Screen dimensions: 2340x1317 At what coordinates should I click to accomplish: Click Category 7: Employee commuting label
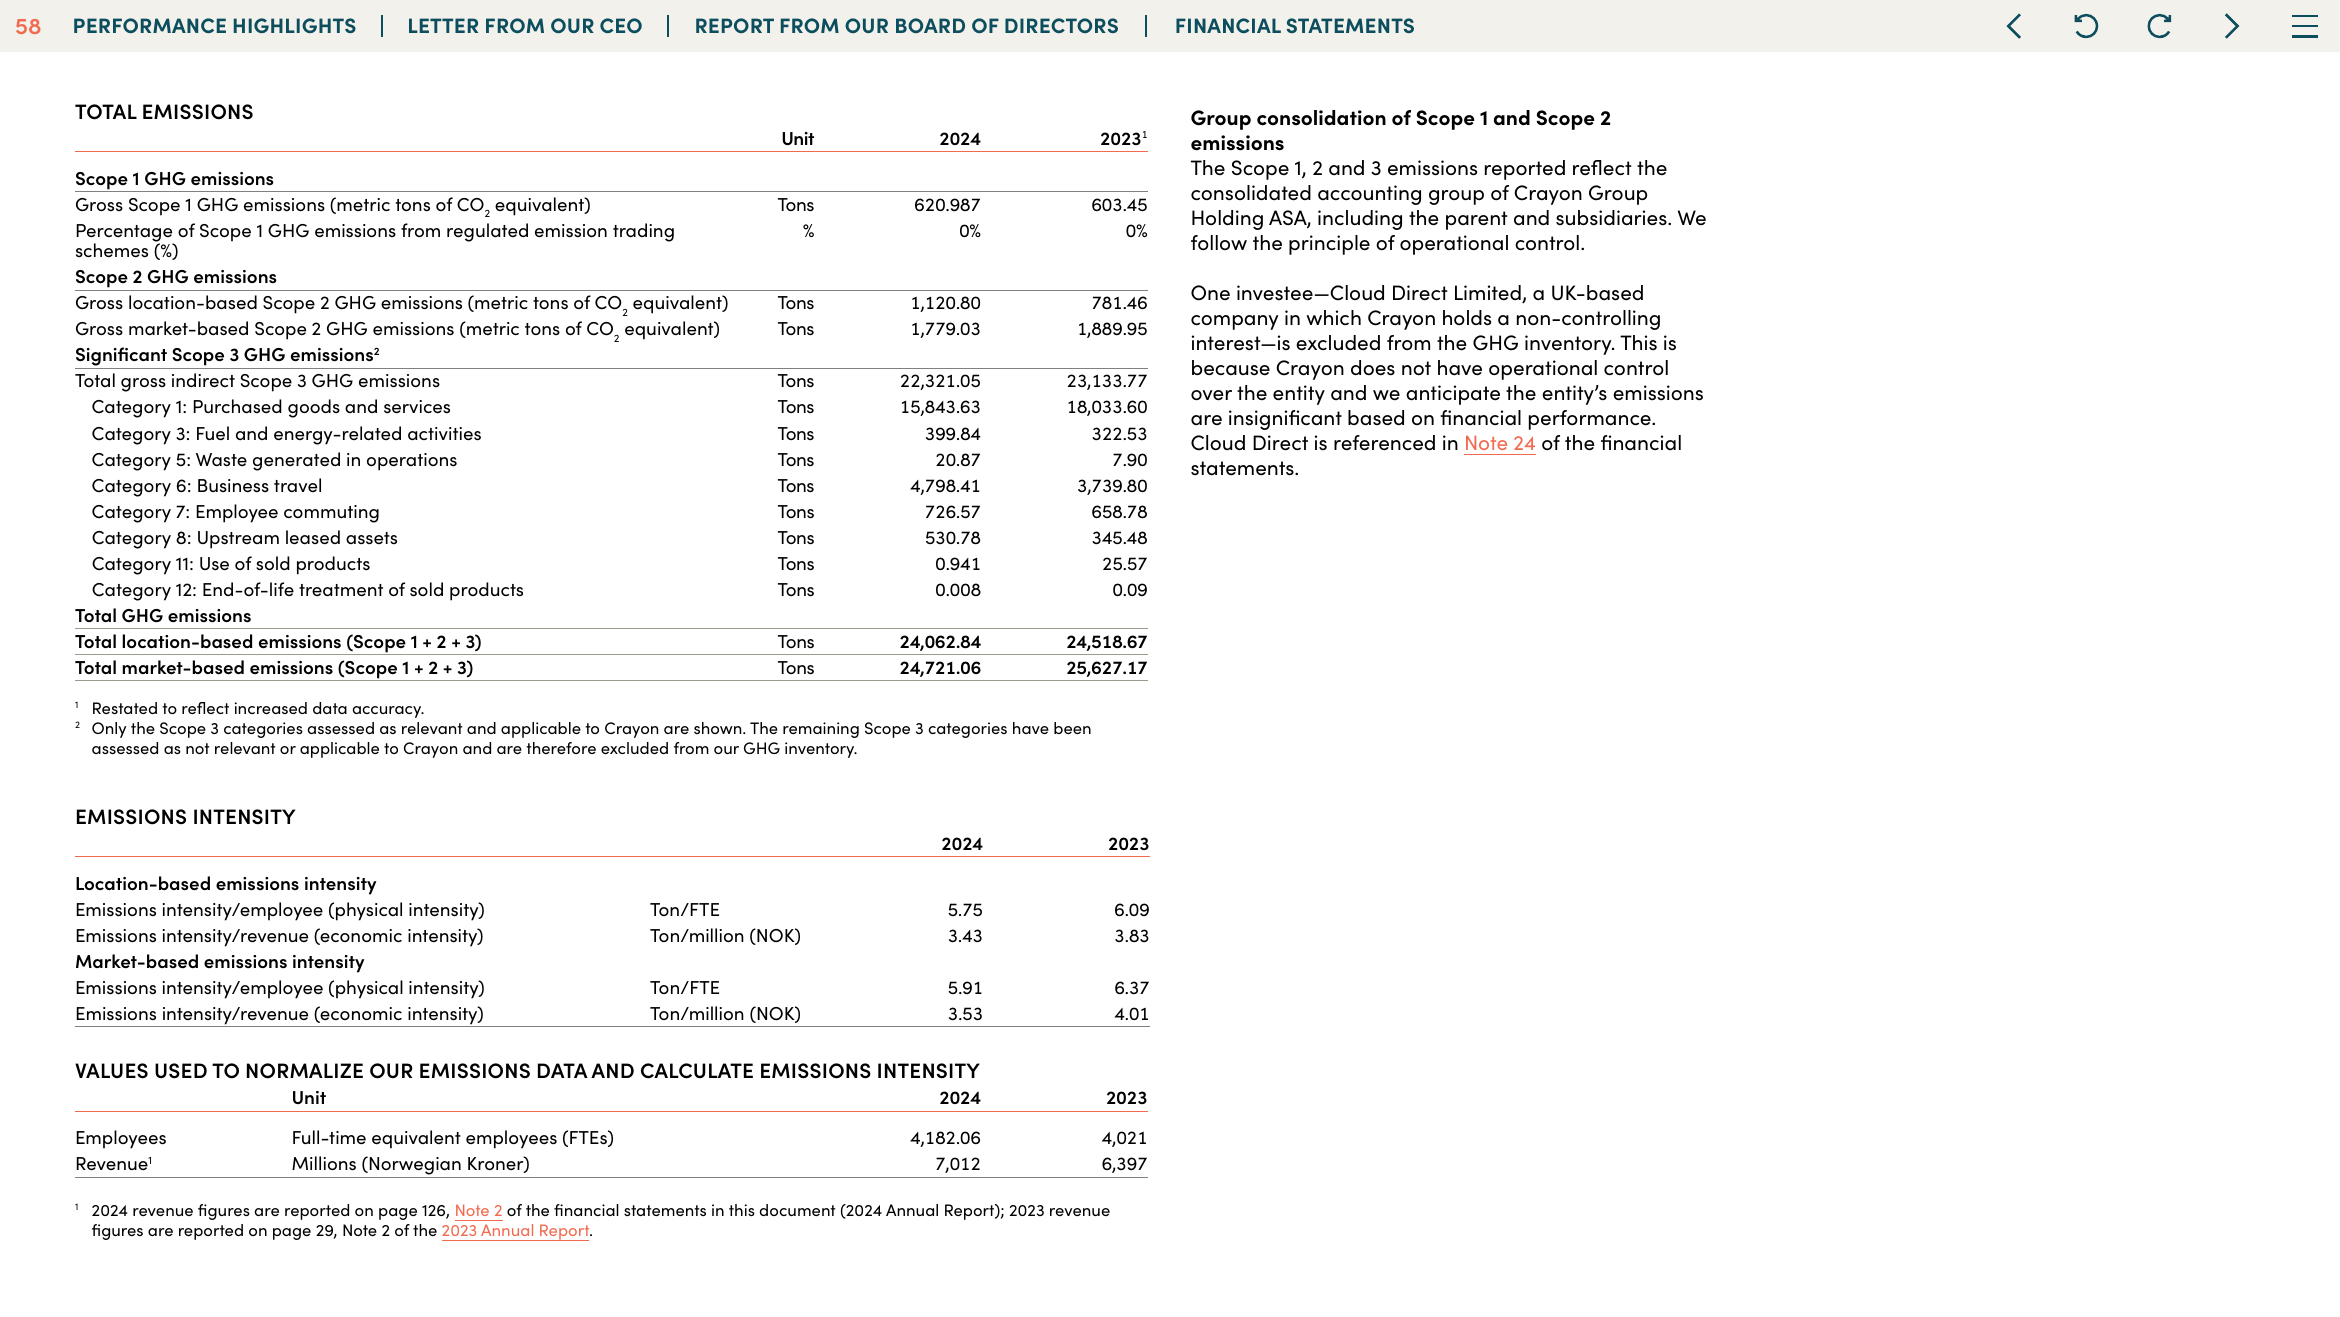[235, 512]
